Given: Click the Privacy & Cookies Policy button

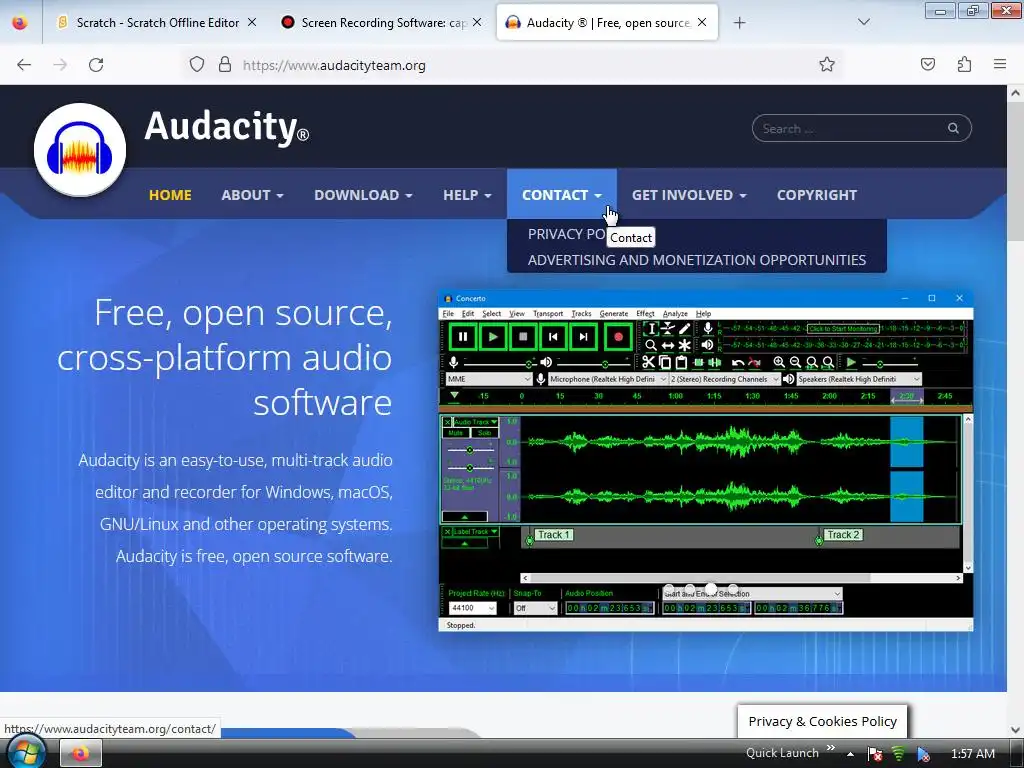Looking at the screenshot, I should 822,721.
